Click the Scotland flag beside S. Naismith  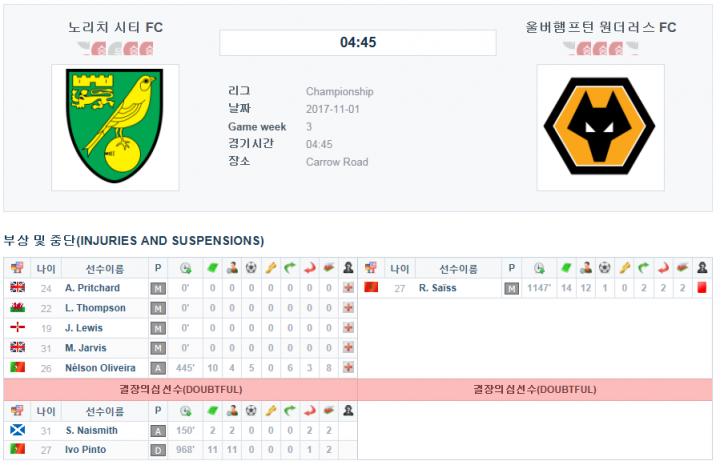17,430
